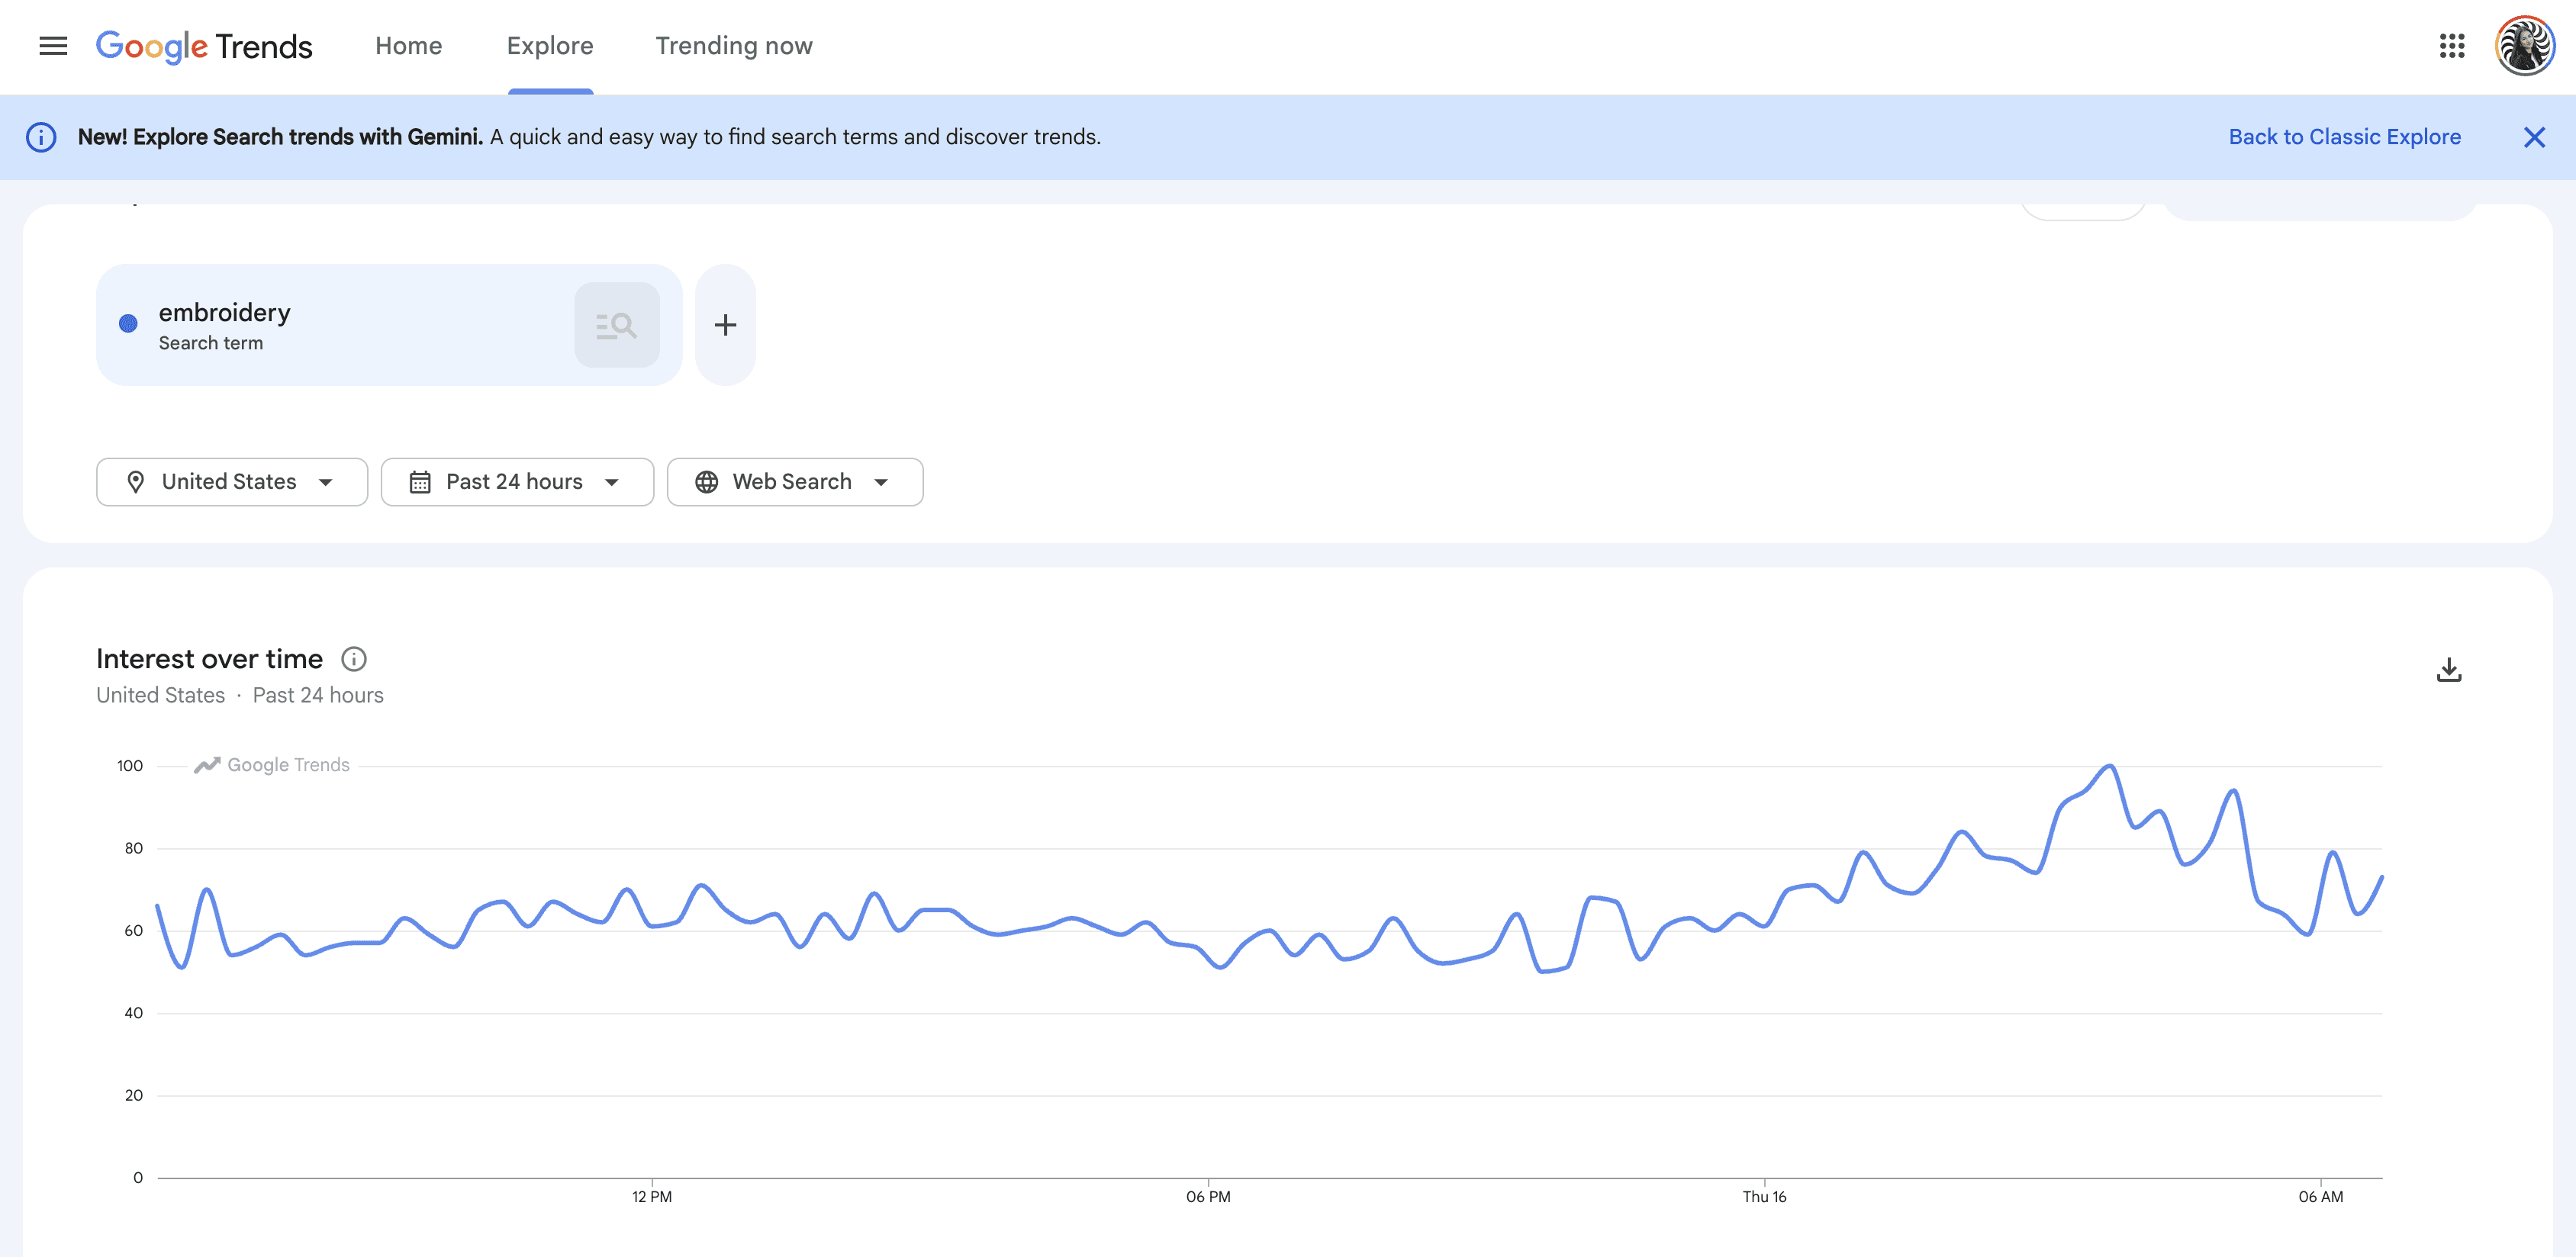
Task: Open the United States region dropdown
Action: click(232, 482)
